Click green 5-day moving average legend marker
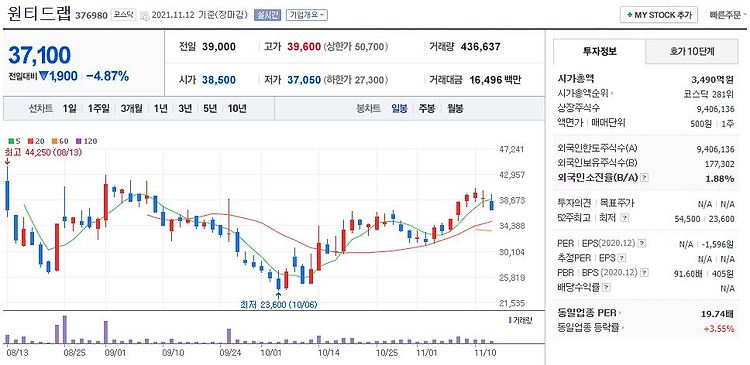750x365 pixels. (11, 141)
